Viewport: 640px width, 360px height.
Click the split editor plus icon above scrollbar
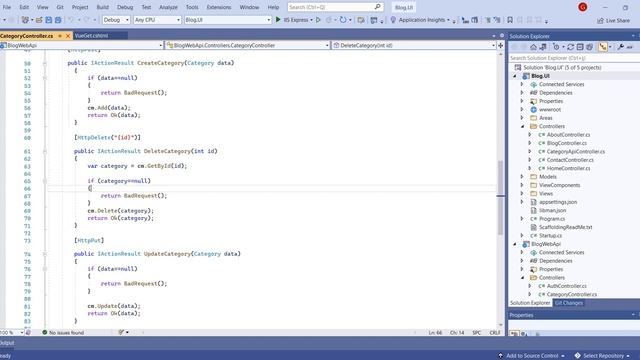pyautogui.click(x=500, y=45)
